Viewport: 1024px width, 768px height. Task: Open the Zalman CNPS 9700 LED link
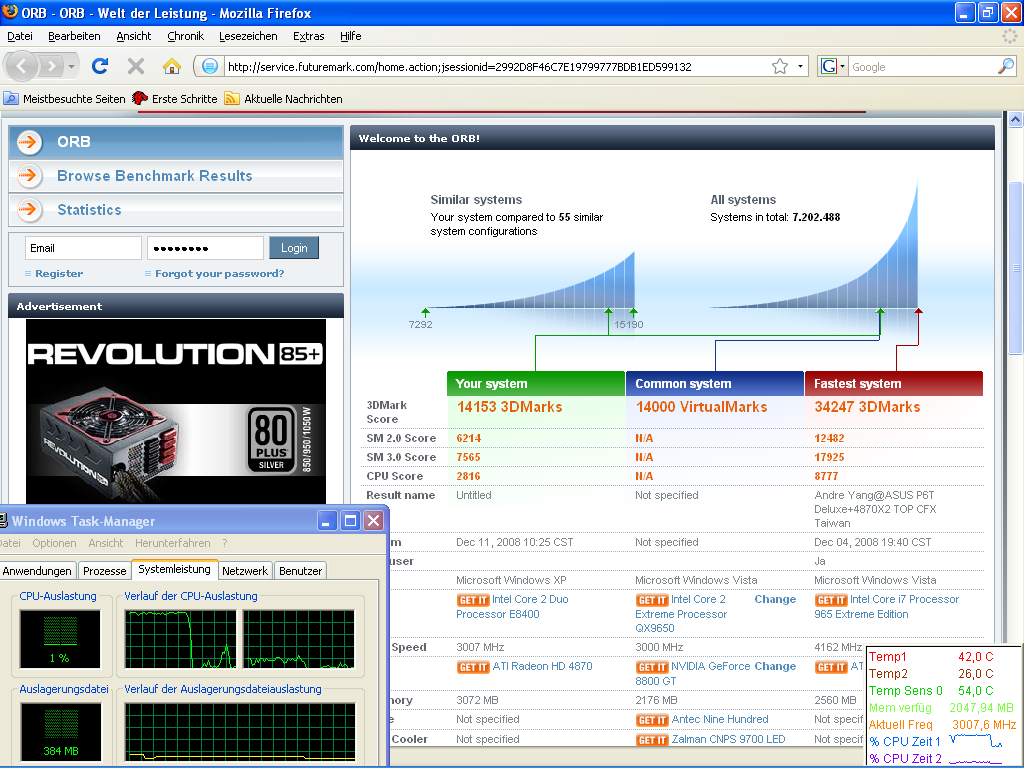[x=728, y=740]
